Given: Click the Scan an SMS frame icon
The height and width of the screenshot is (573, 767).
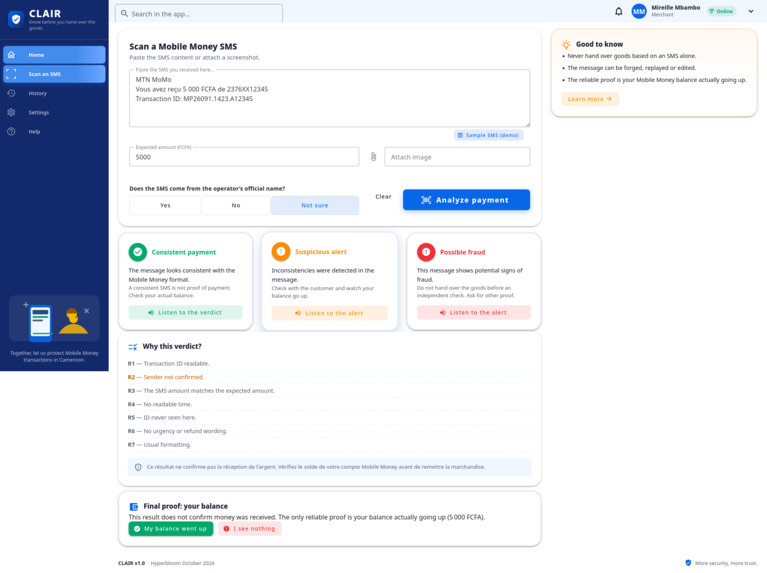Looking at the screenshot, I should [x=11, y=74].
